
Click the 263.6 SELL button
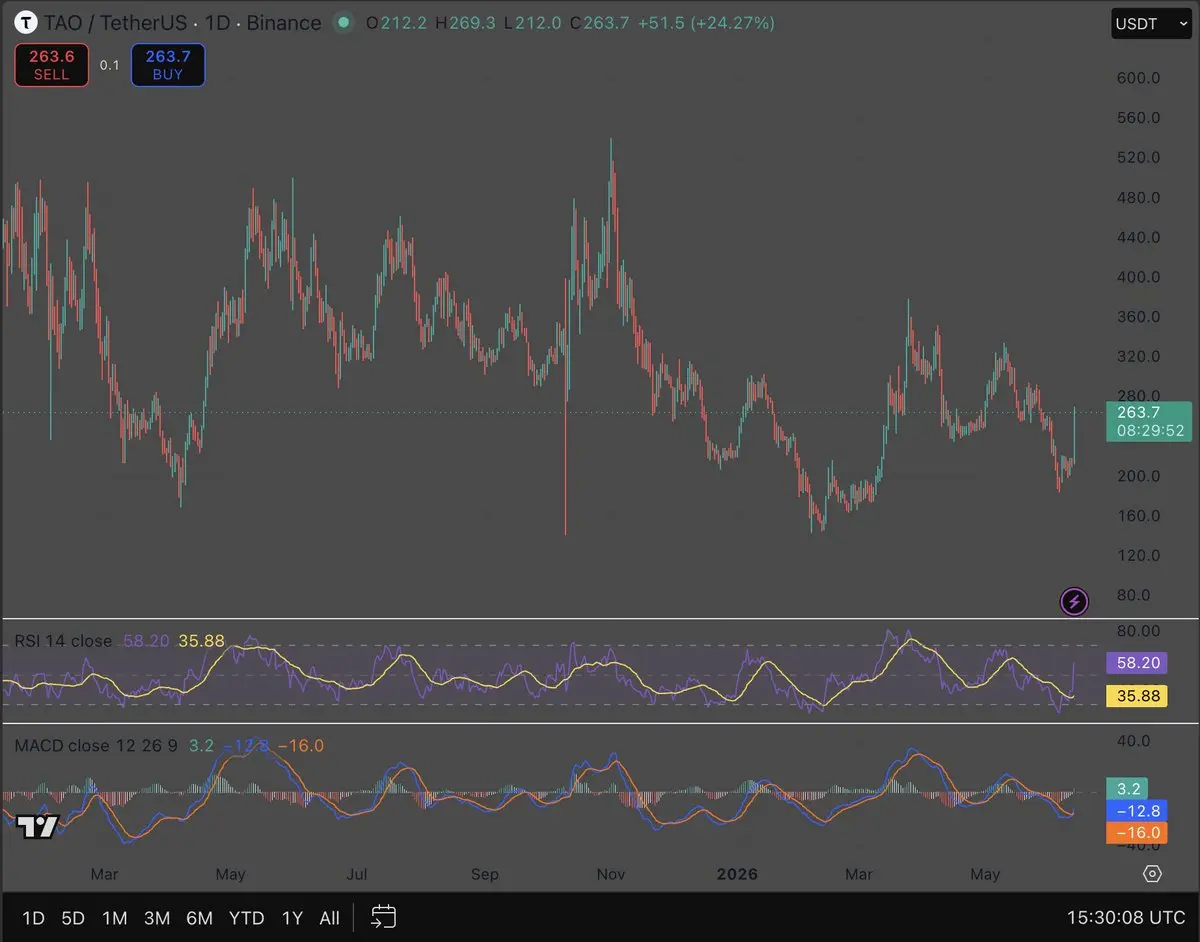pyautogui.click(x=52, y=65)
